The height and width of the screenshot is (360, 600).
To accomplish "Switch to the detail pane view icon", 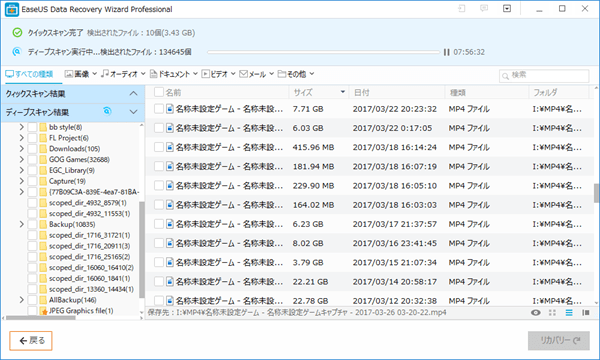I will coord(585,313).
